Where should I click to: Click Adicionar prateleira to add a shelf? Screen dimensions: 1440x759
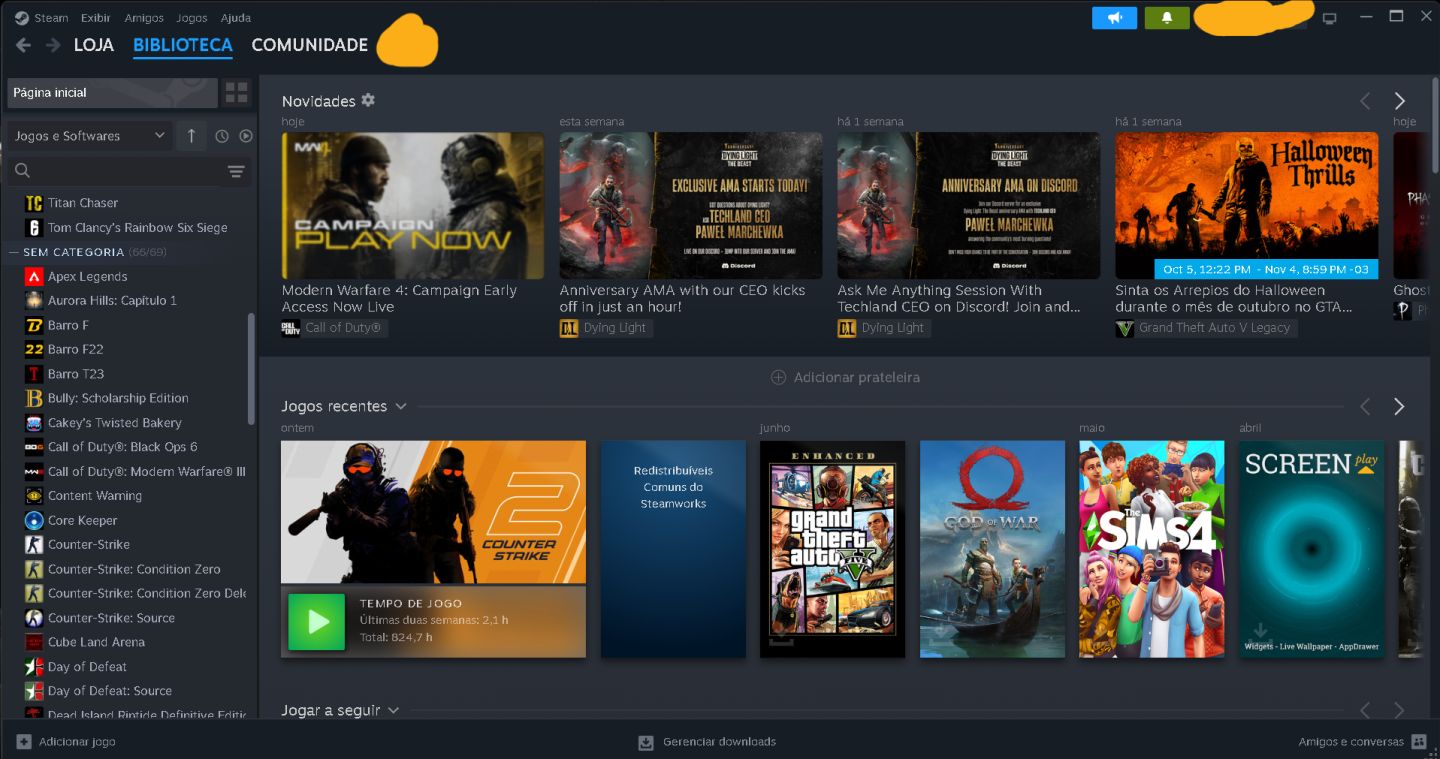845,377
